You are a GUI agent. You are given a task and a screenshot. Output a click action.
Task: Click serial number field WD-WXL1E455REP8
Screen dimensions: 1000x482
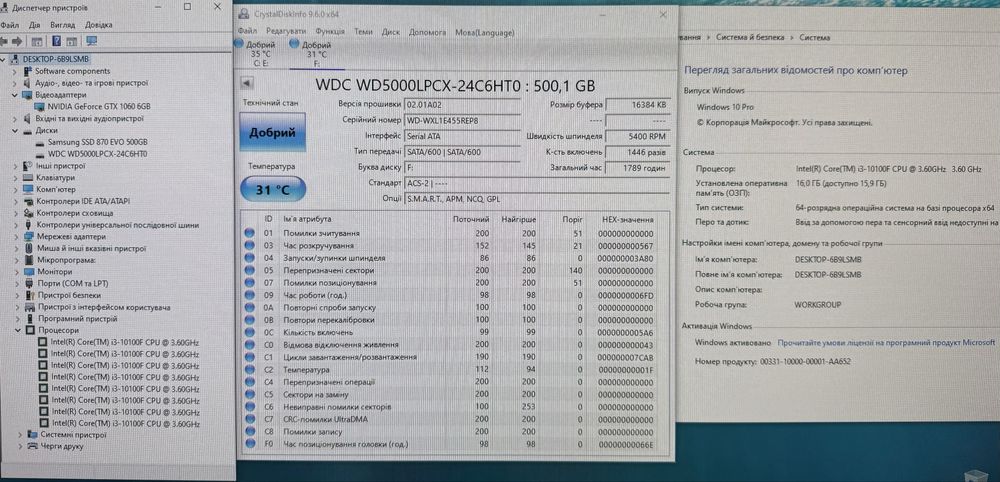(462, 120)
